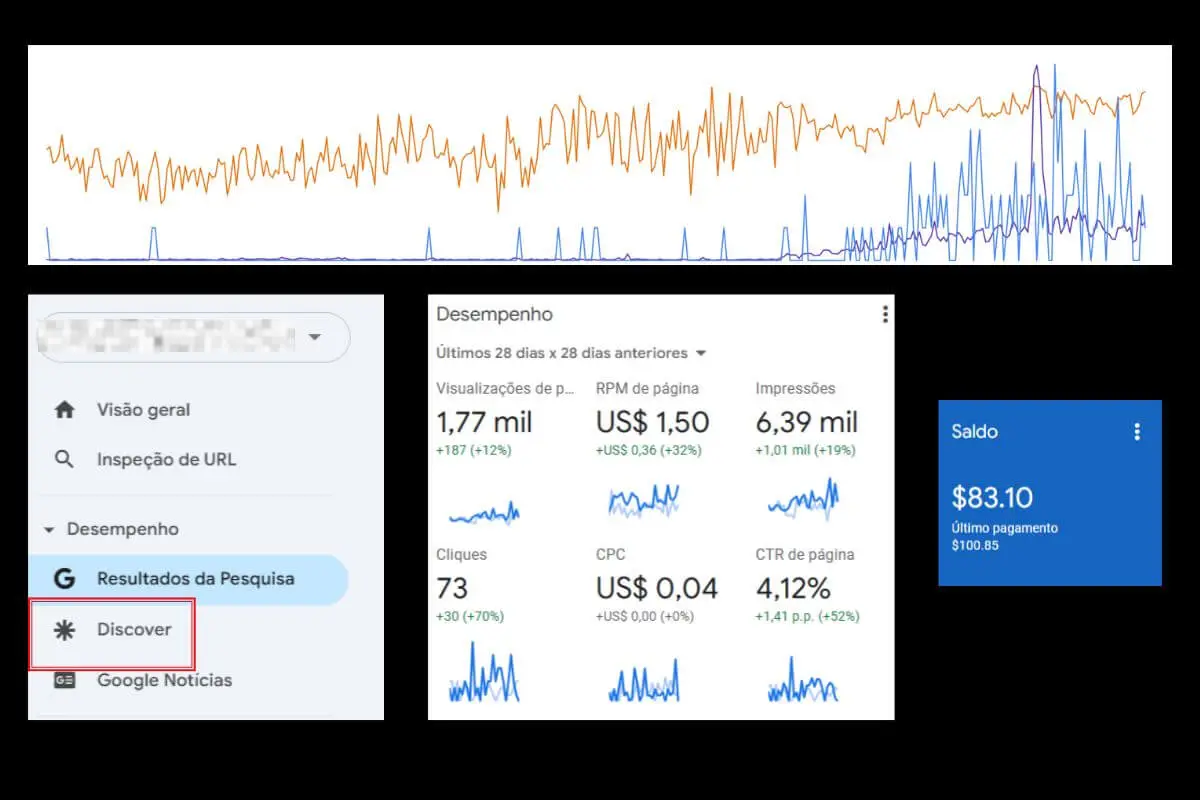1200x800 pixels.
Task: Click the Discover asterisk icon
Action: coord(65,630)
